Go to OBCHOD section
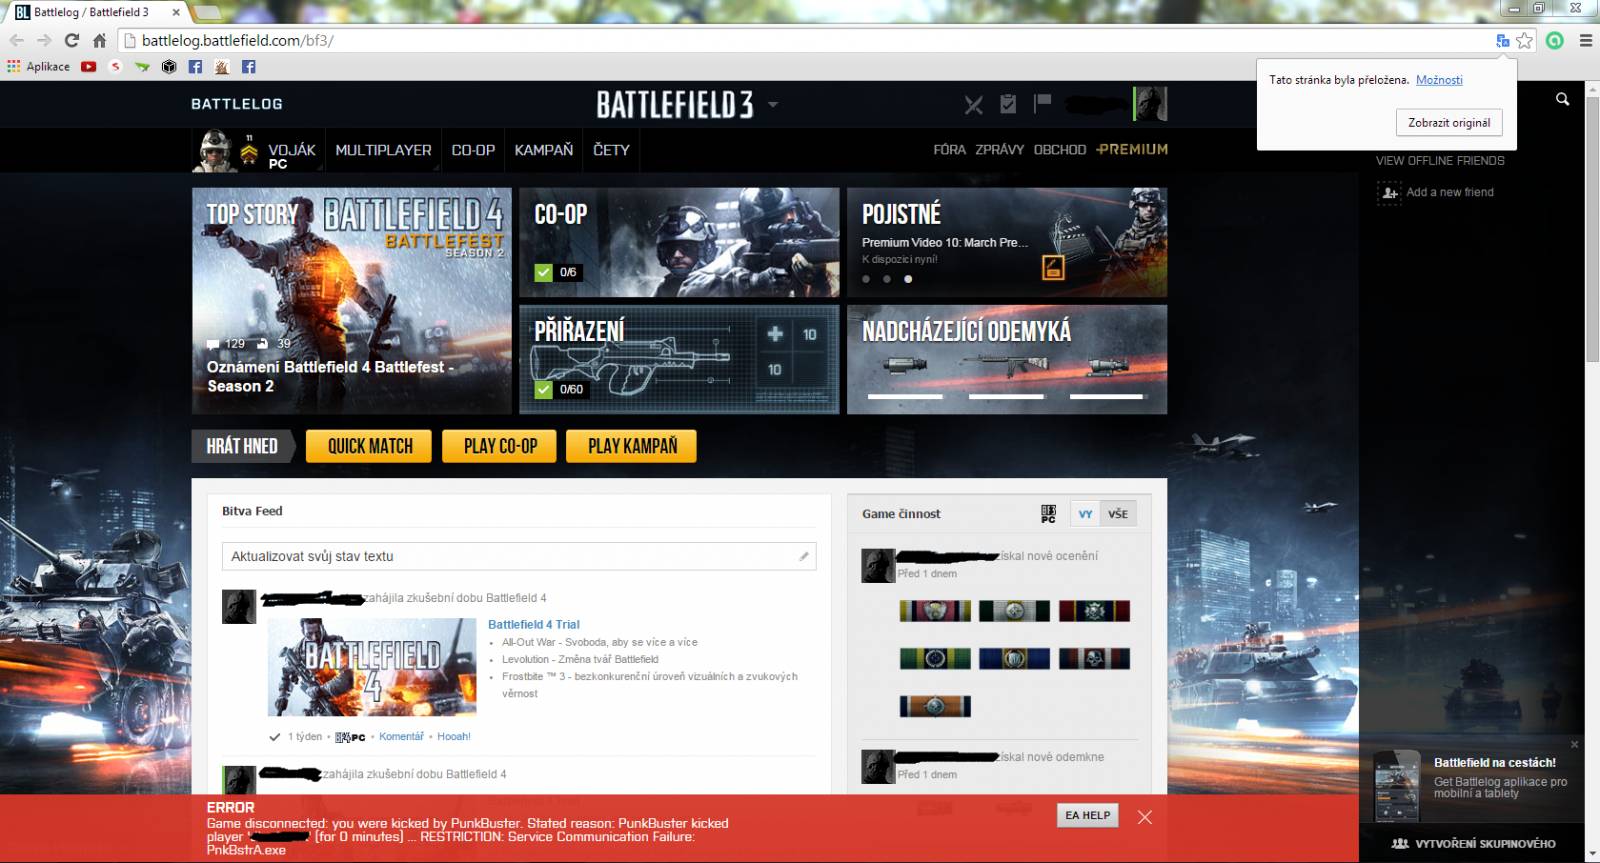1600x863 pixels. [1059, 150]
